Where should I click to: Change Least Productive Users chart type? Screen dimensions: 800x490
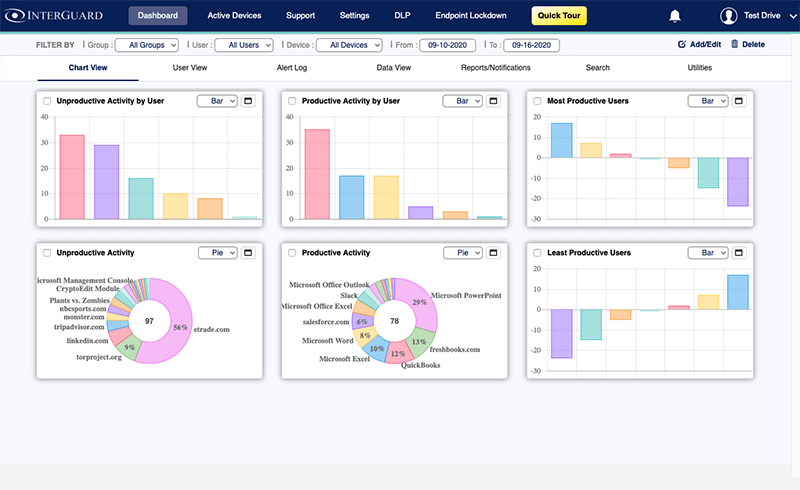coord(708,253)
